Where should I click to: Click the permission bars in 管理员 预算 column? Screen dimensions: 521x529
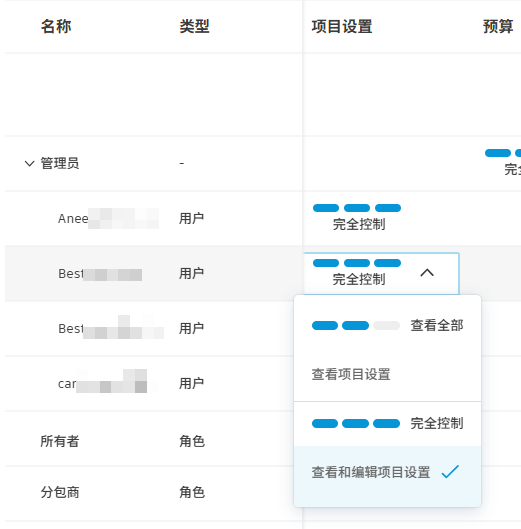[x=503, y=153]
